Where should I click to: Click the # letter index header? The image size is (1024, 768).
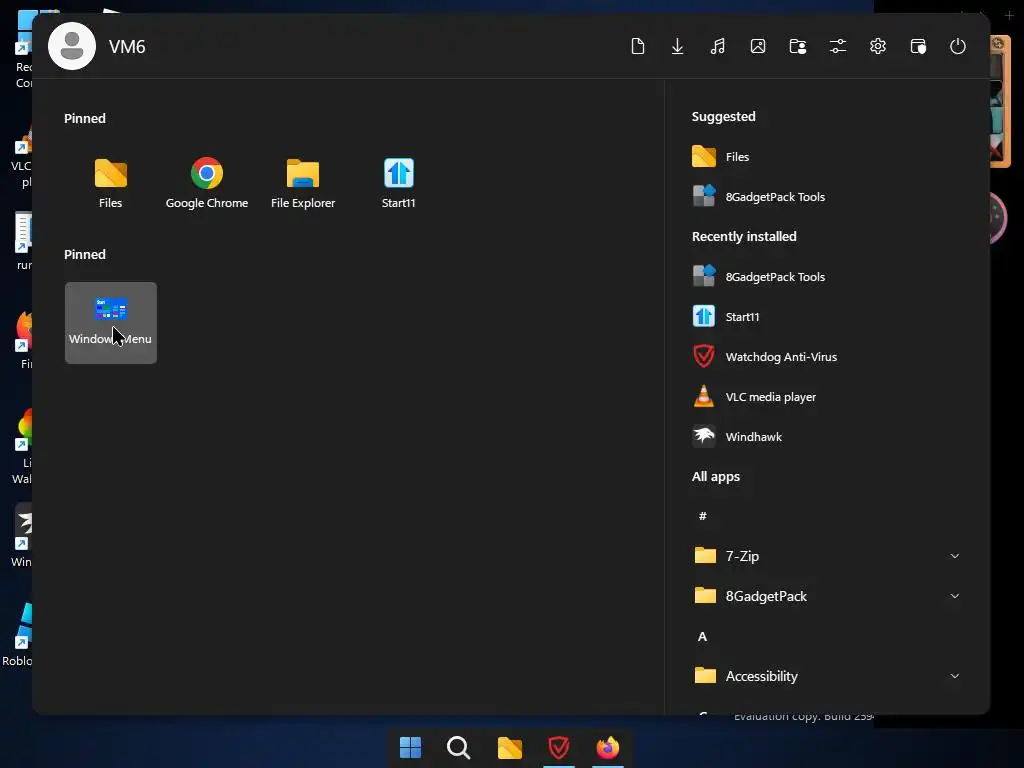[703, 516]
